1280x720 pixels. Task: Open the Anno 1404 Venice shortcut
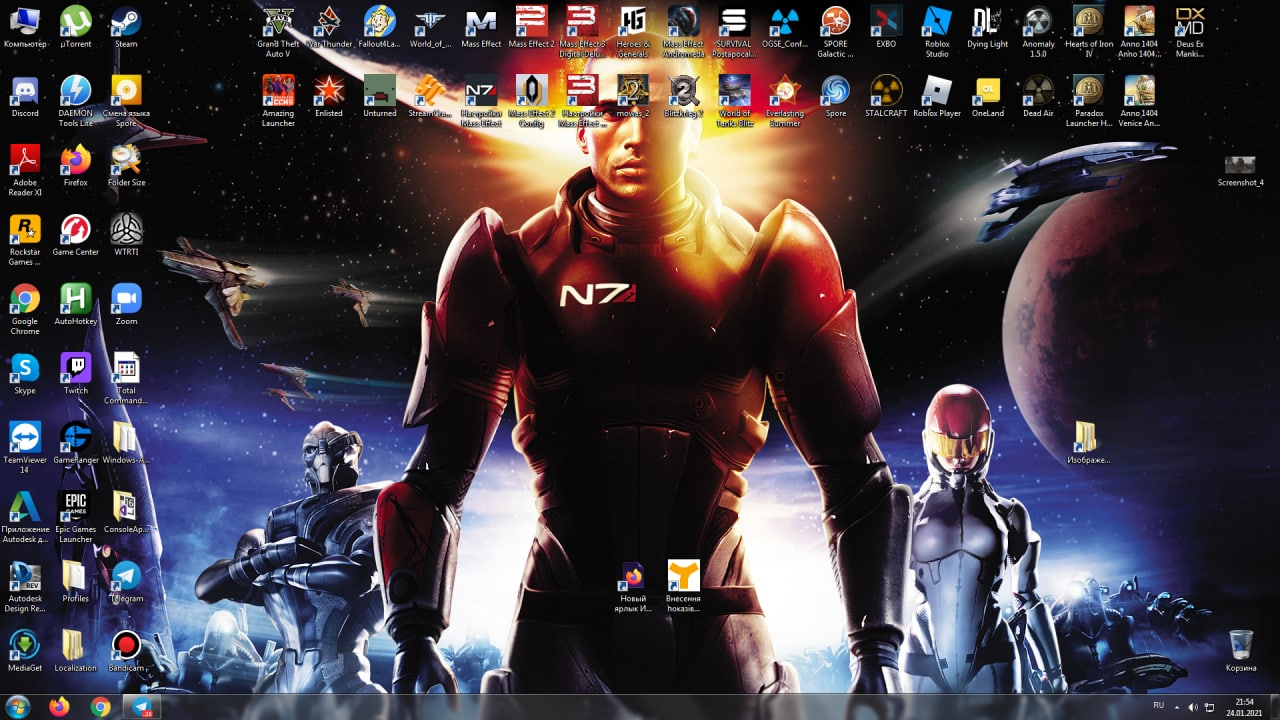click(x=1139, y=100)
